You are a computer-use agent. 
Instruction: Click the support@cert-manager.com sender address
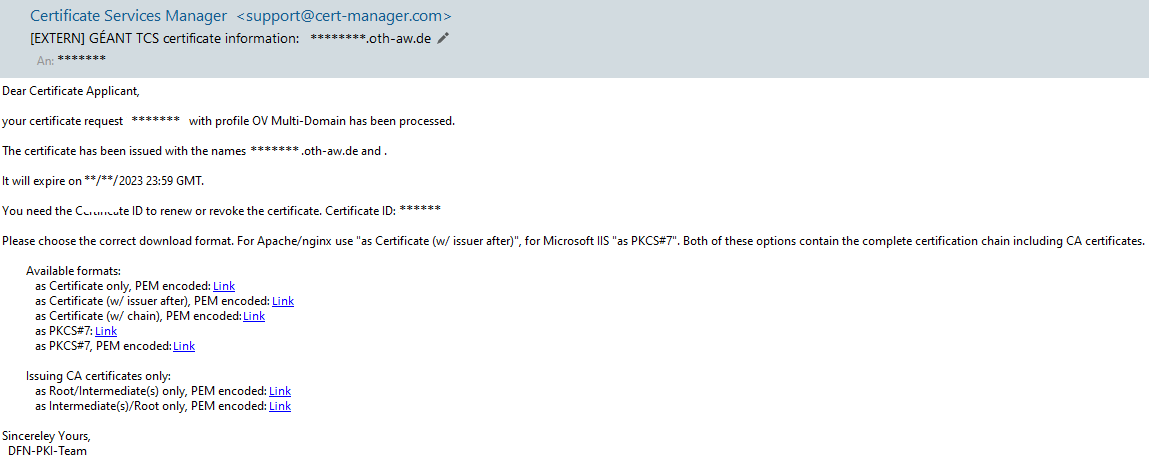tap(344, 15)
